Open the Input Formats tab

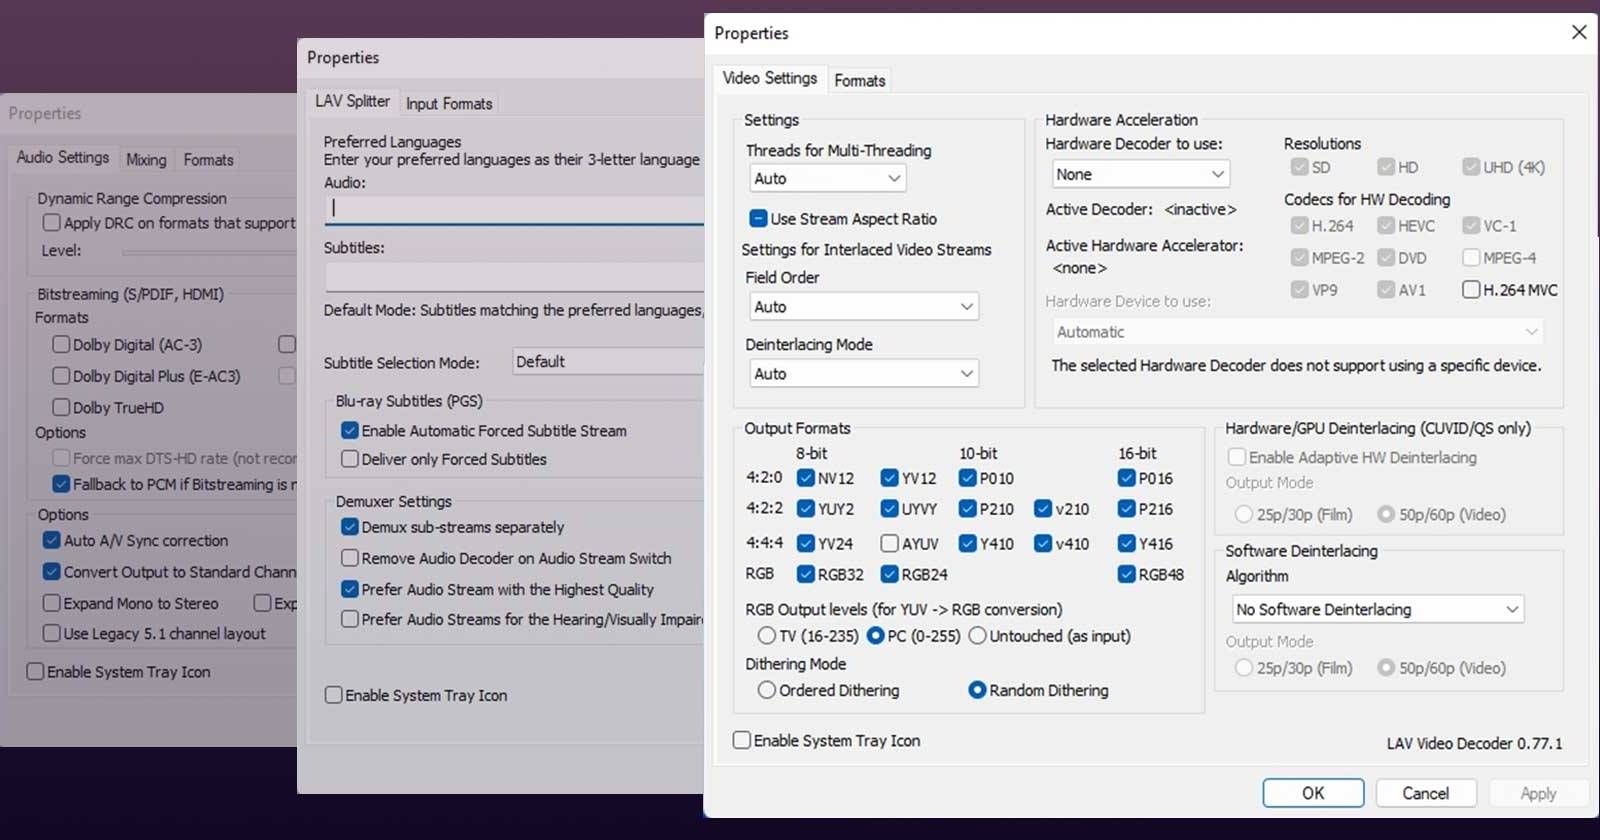pos(449,103)
